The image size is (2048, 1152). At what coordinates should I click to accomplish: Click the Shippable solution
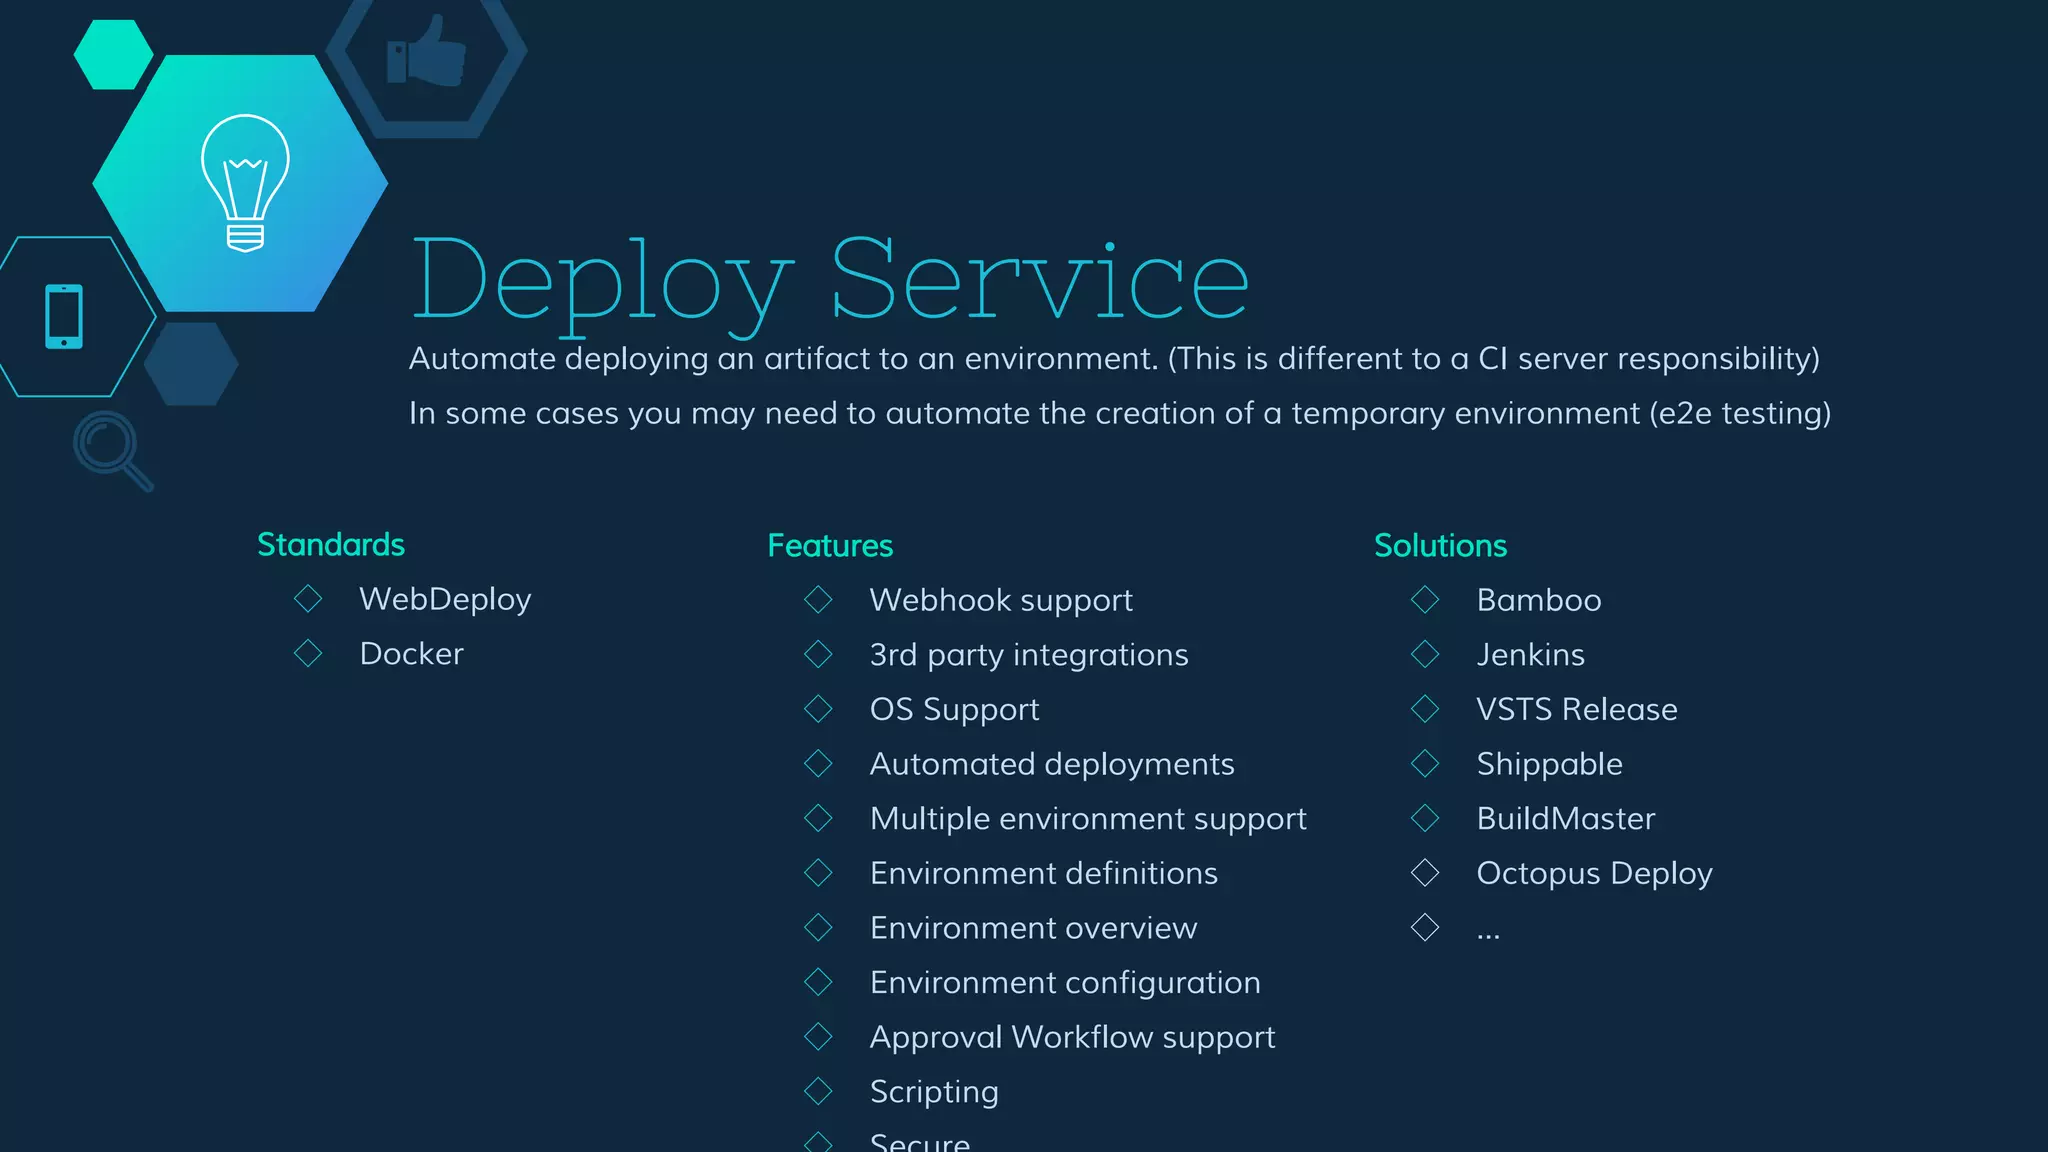point(1549,765)
